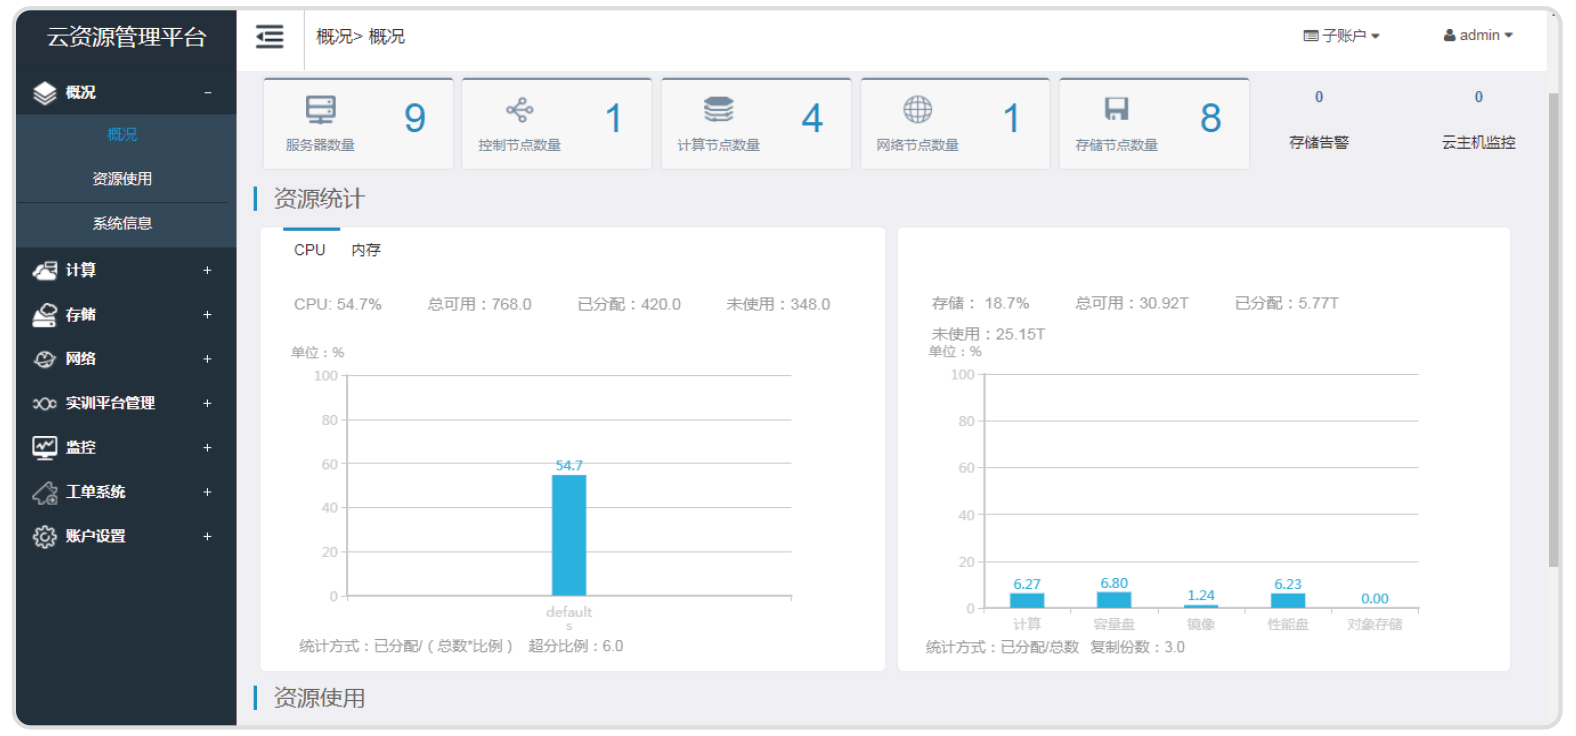Image resolution: width=1576 pixels, height=736 pixels.
Task: Open the 子账户 dropdown
Action: [1341, 36]
